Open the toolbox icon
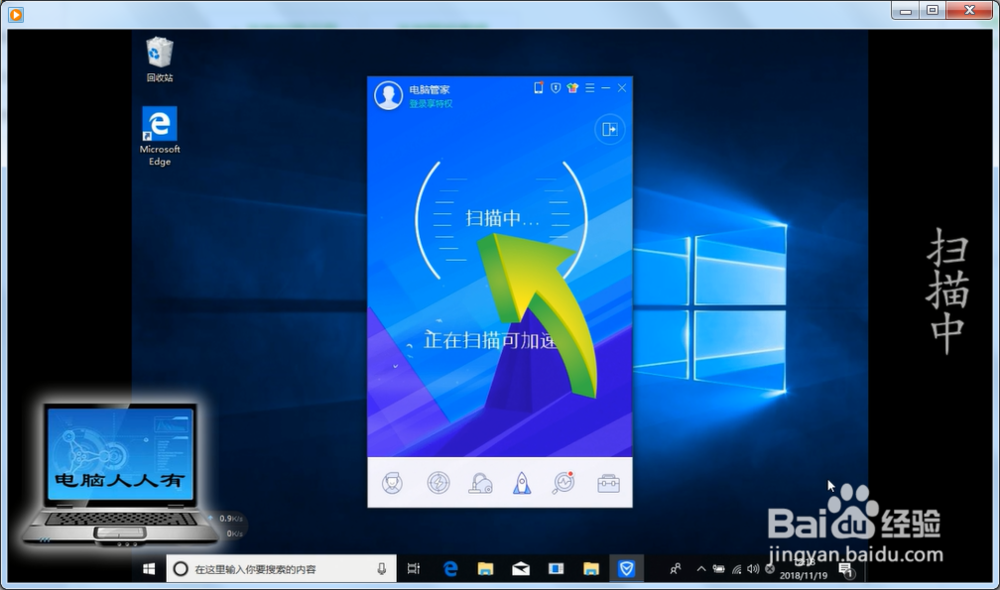 608,483
